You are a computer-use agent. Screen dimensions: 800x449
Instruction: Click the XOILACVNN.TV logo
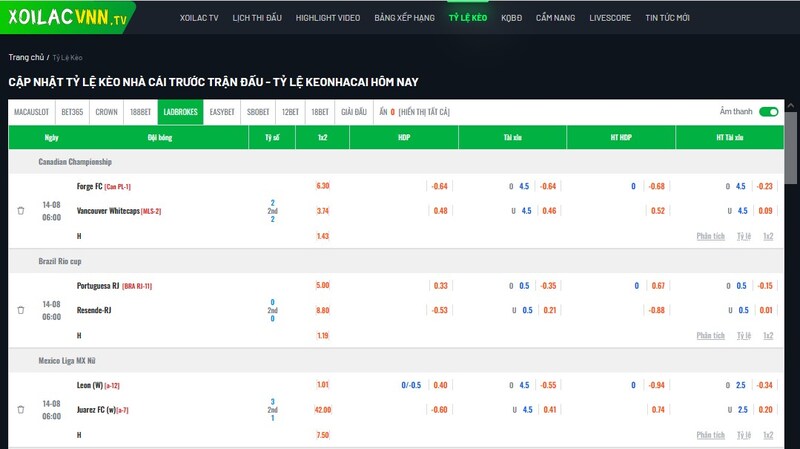click(67, 17)
